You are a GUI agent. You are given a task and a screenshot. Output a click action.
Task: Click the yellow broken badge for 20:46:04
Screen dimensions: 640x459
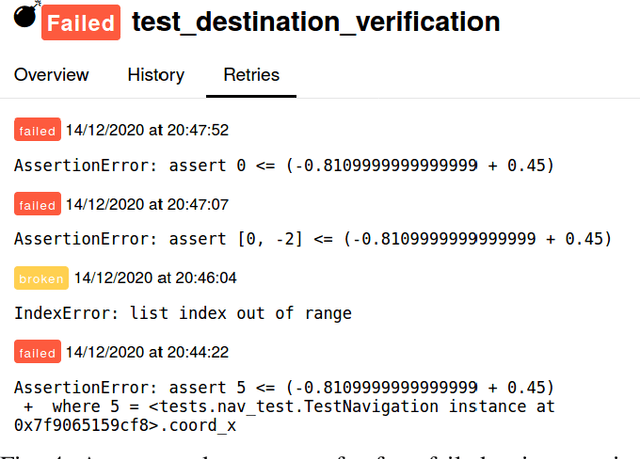click(x=41, y=279)
